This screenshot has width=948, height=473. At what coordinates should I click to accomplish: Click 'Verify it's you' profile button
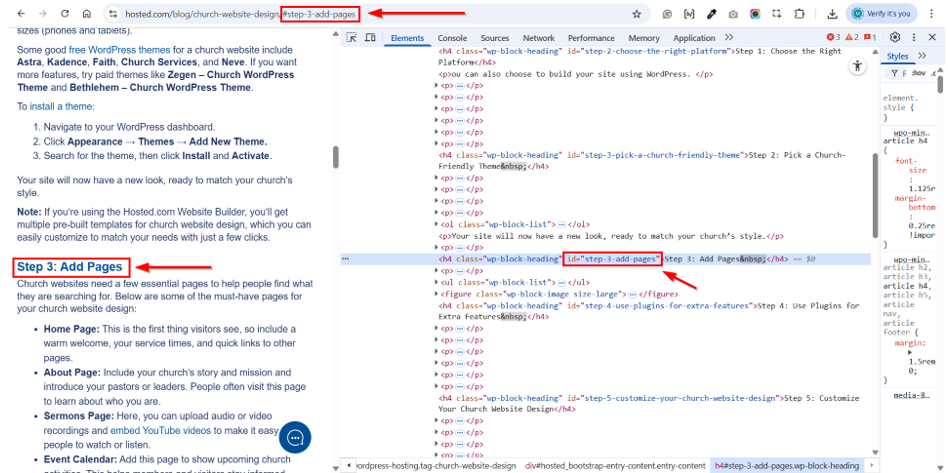coord(881,14)
